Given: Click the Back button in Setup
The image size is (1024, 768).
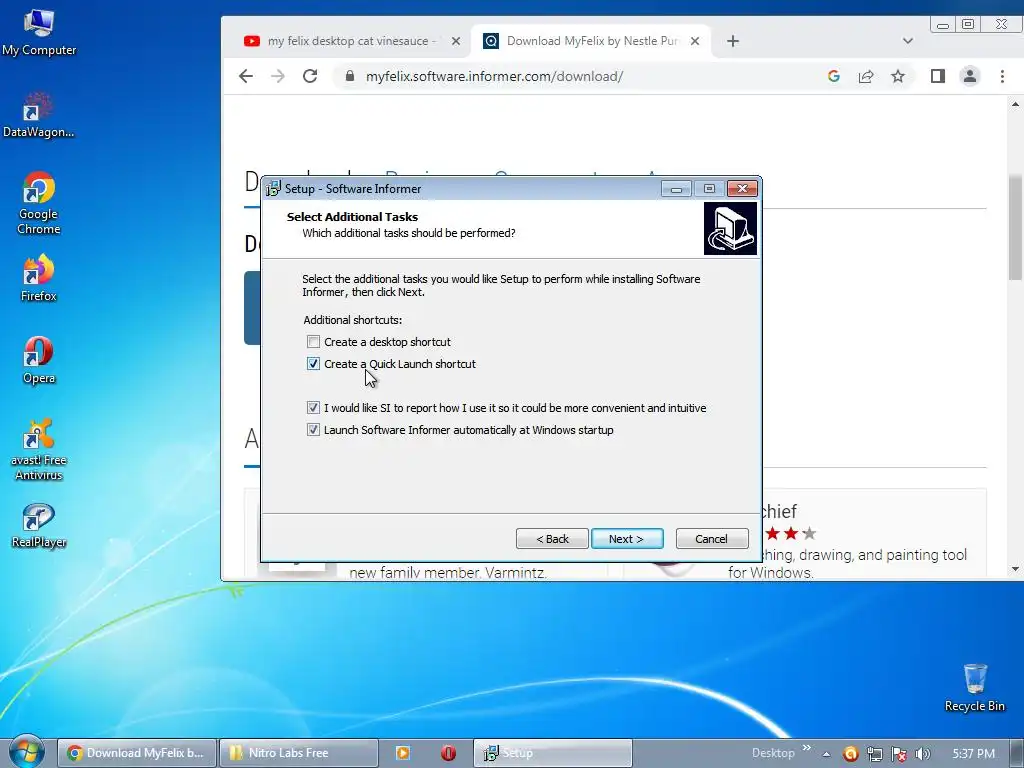Looking at the screenshot, I should (x=552, y=539).
